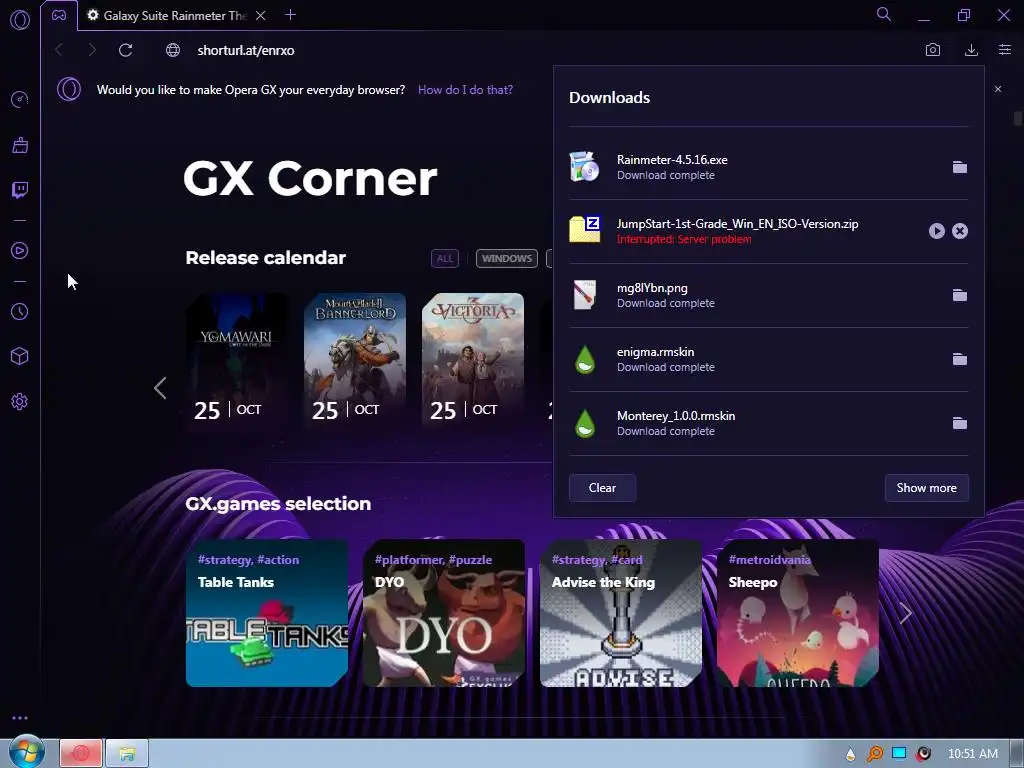Screen dimensions: 1024x768
Task: Show next GX.games selection items
Action: click(905, 613)
